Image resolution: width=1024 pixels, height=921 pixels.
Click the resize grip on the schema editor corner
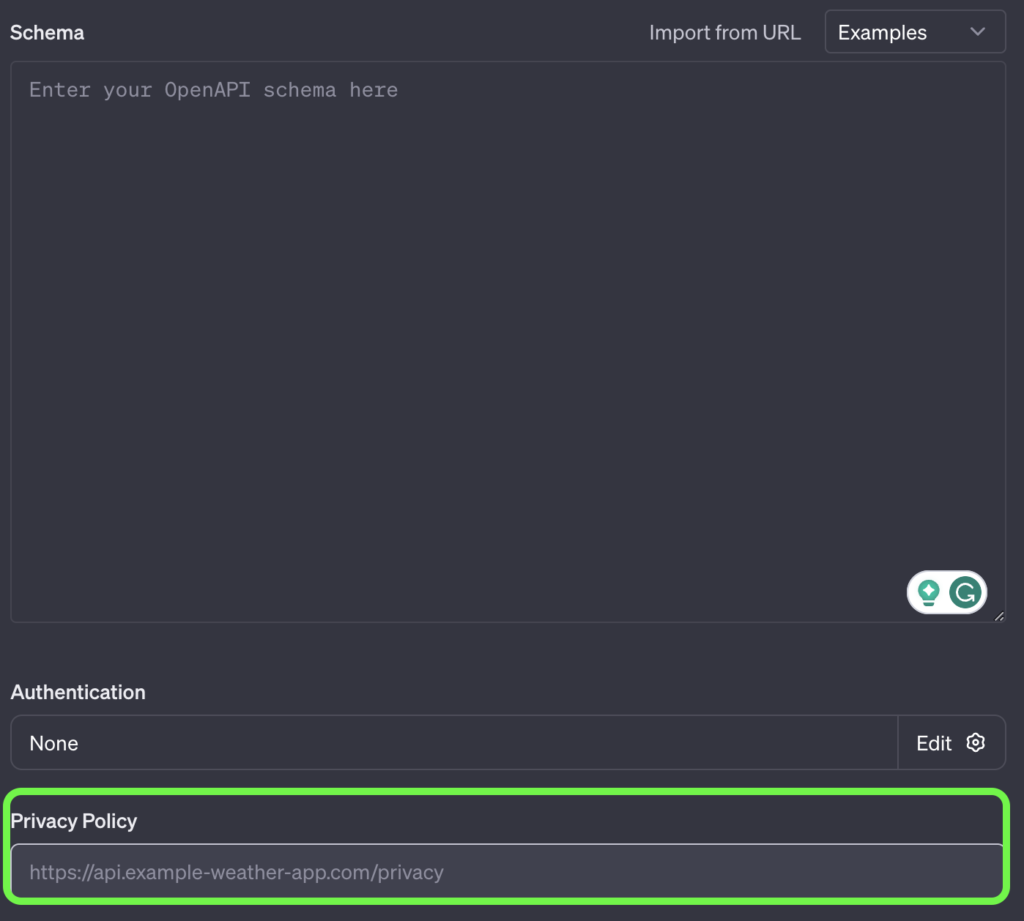pyautogui.click(x=999, y=617)
